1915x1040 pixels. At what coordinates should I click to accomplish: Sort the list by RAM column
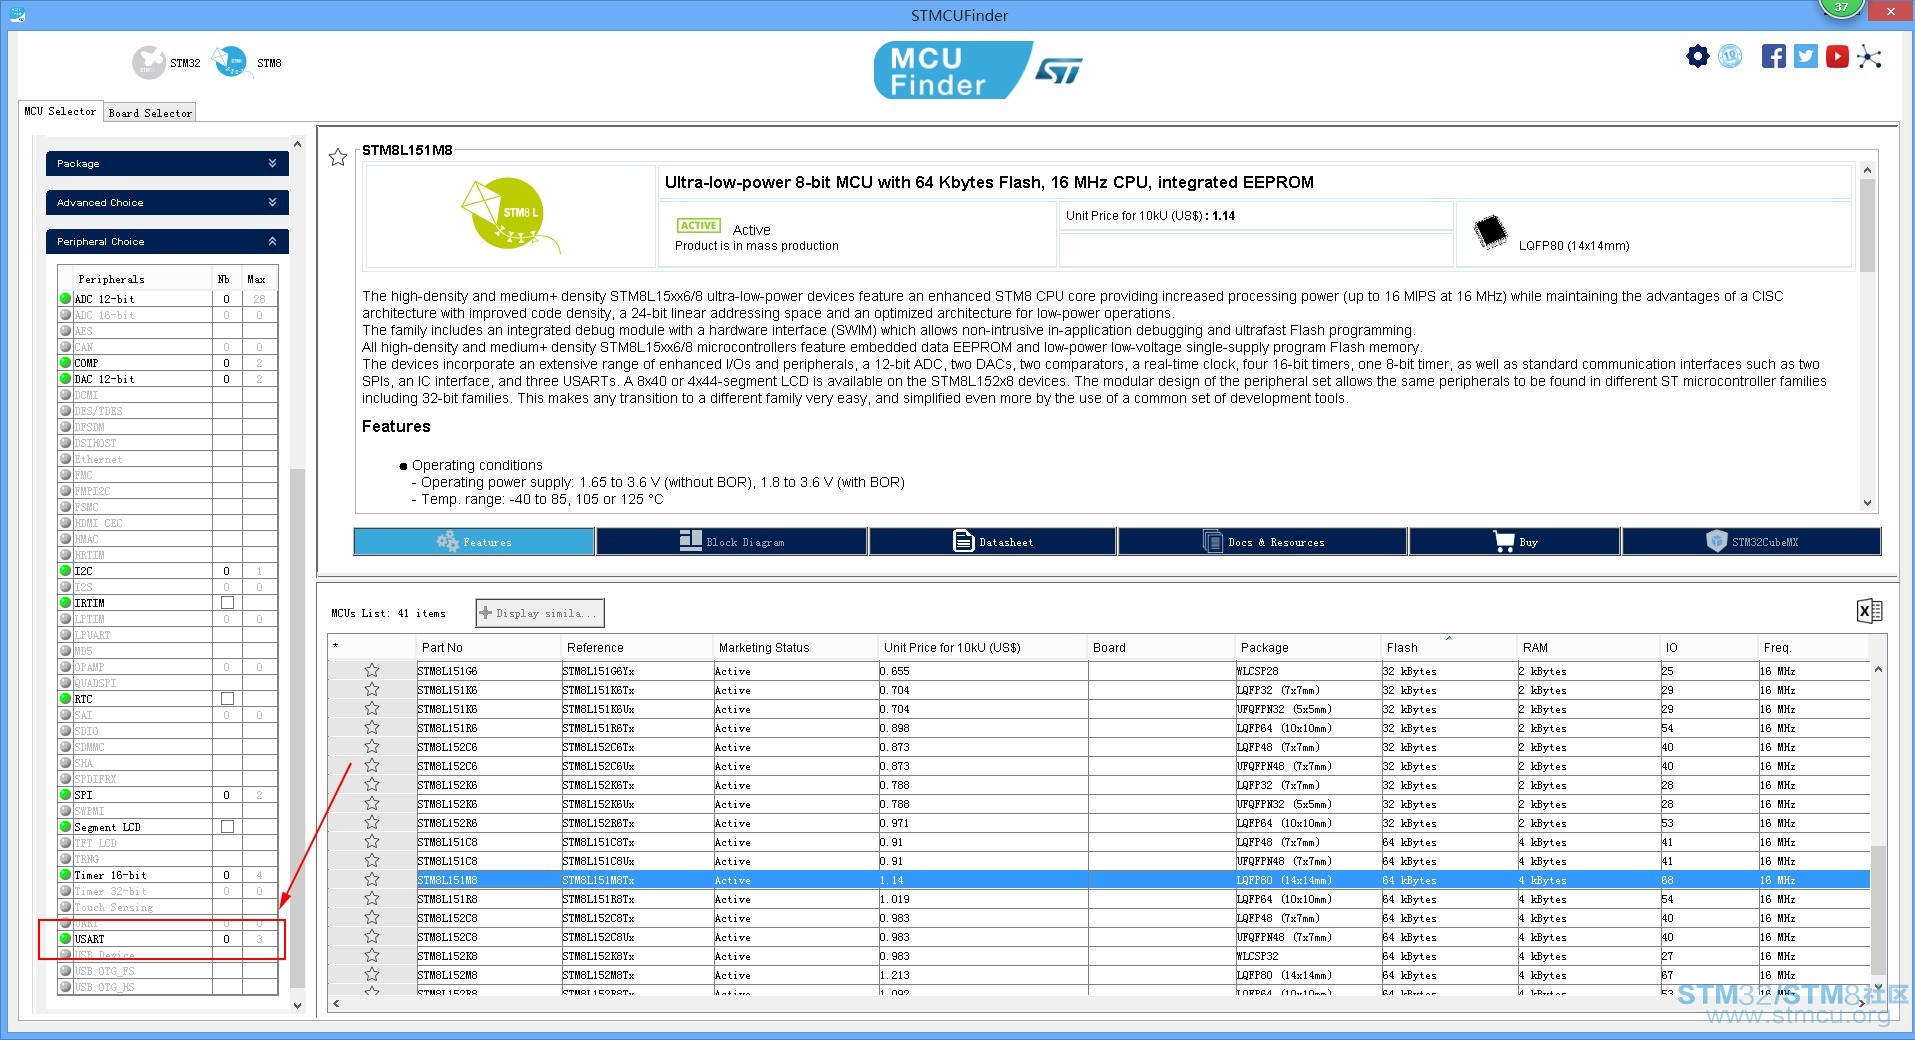click(1587, 647)
